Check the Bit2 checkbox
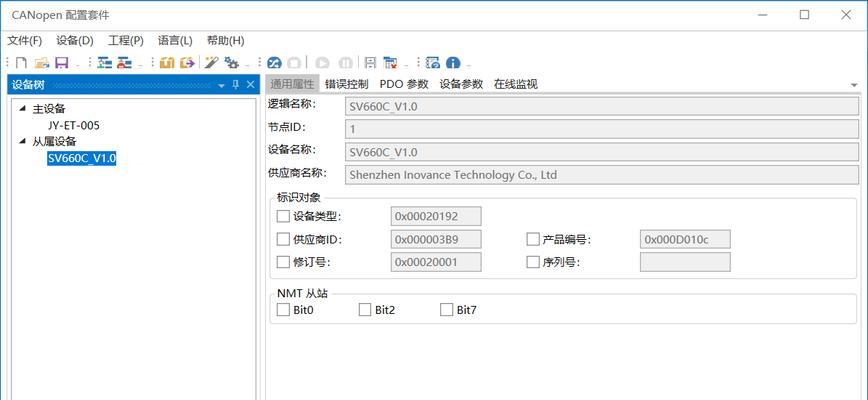The height and width of the screenshot is (400, 868). click(x=365, y=310)
